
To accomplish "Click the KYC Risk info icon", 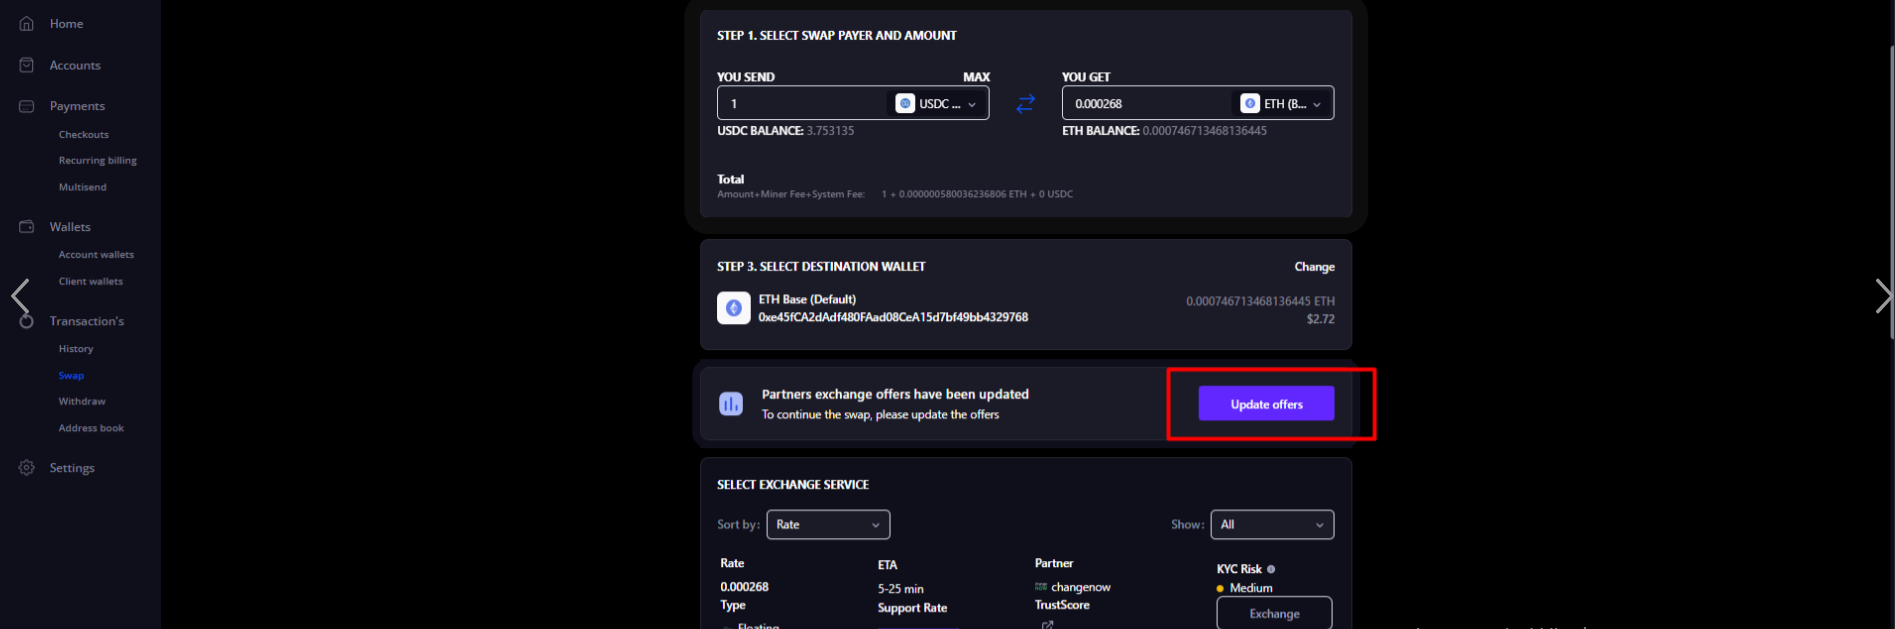I will [1271, 569].
